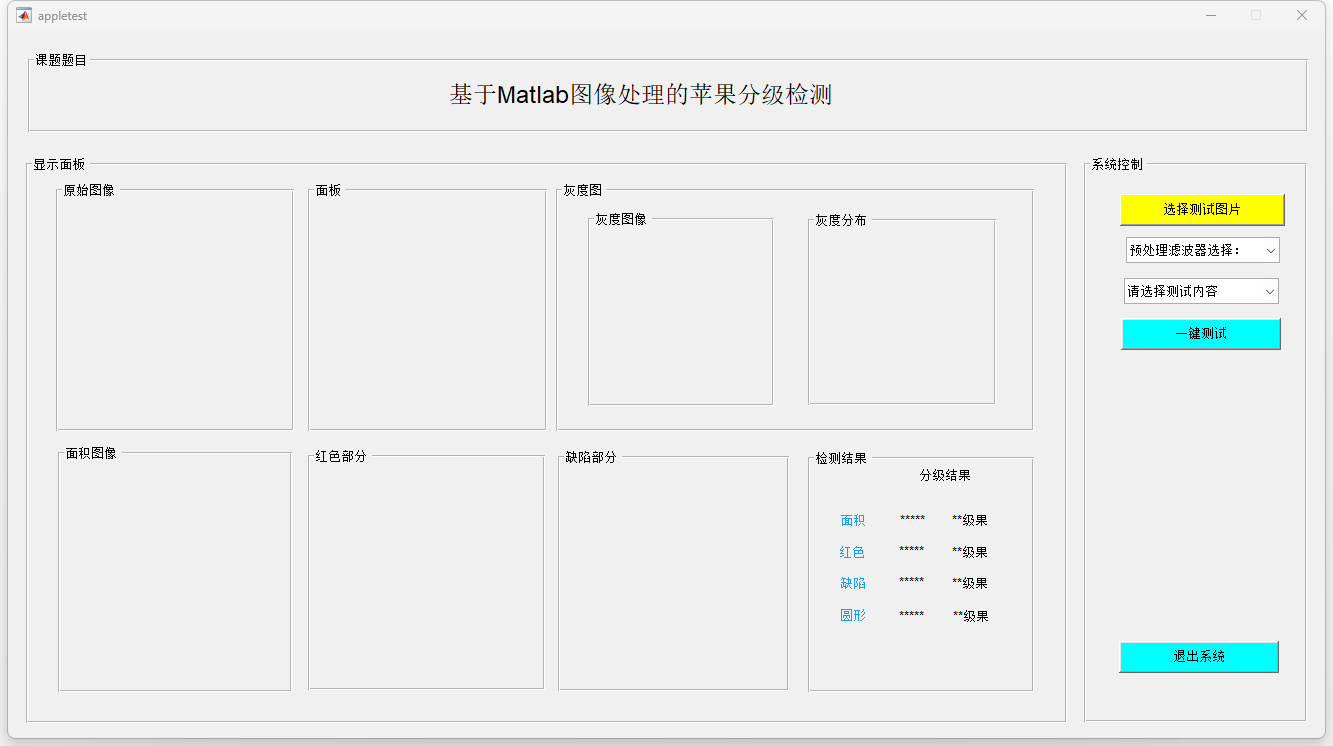Click the 面板 panel label
Screen dimensions: 1333x746
point(328,190)
